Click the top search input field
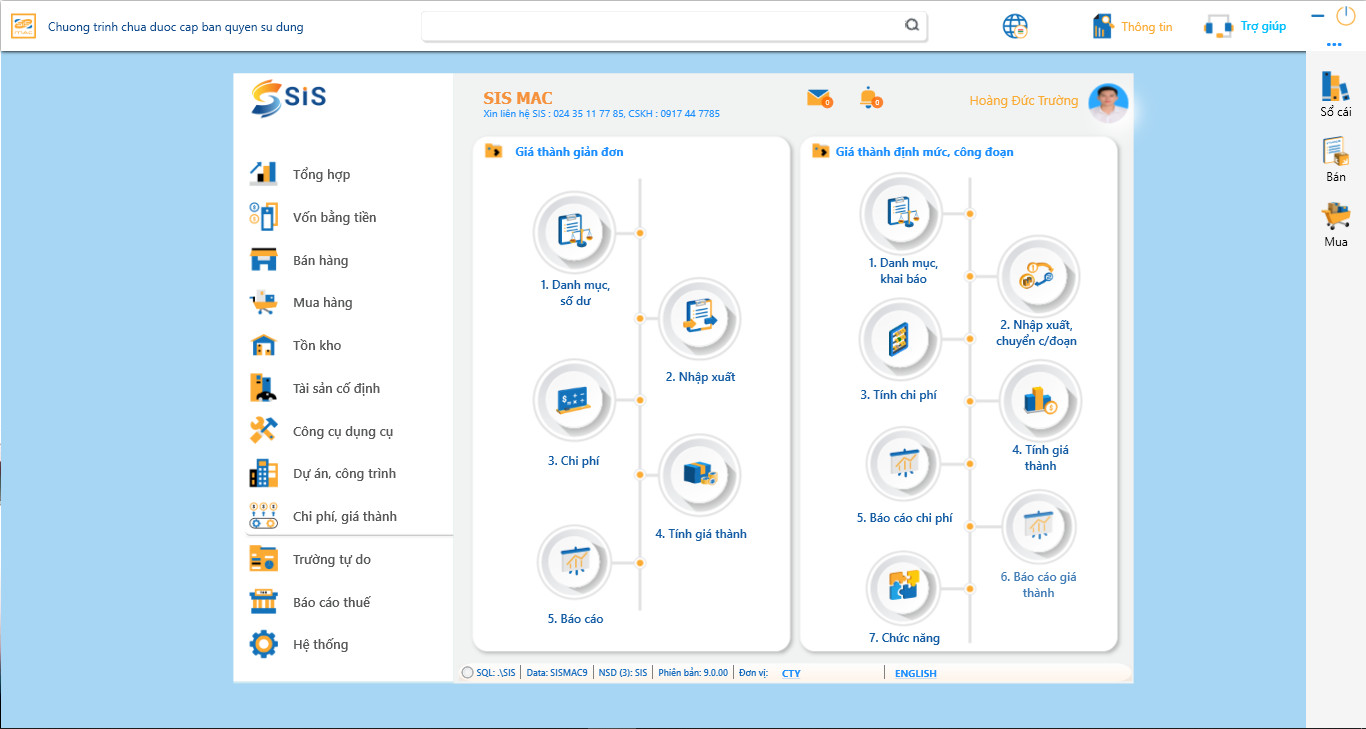1366x729 pixels. click(x=661, y=27)
